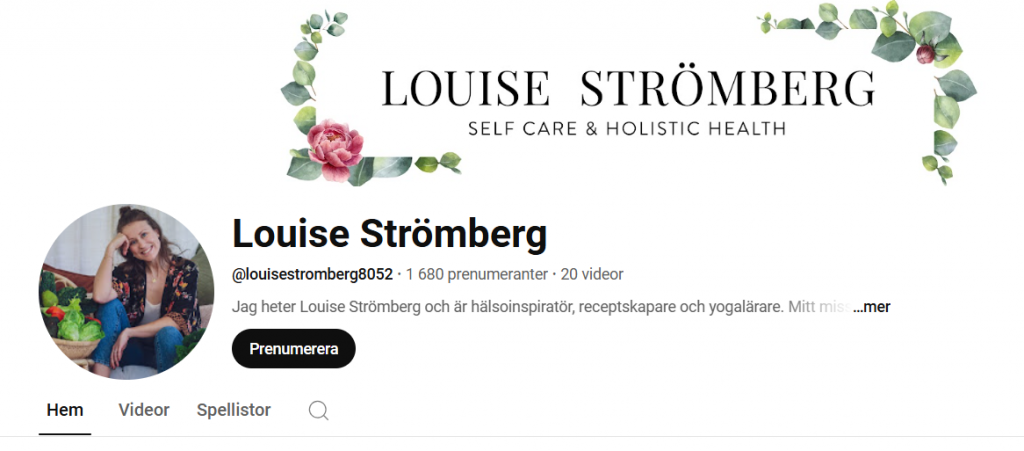Click the SELF CARE & HOLISTIC HEALTH tagline

coord(627,129)
